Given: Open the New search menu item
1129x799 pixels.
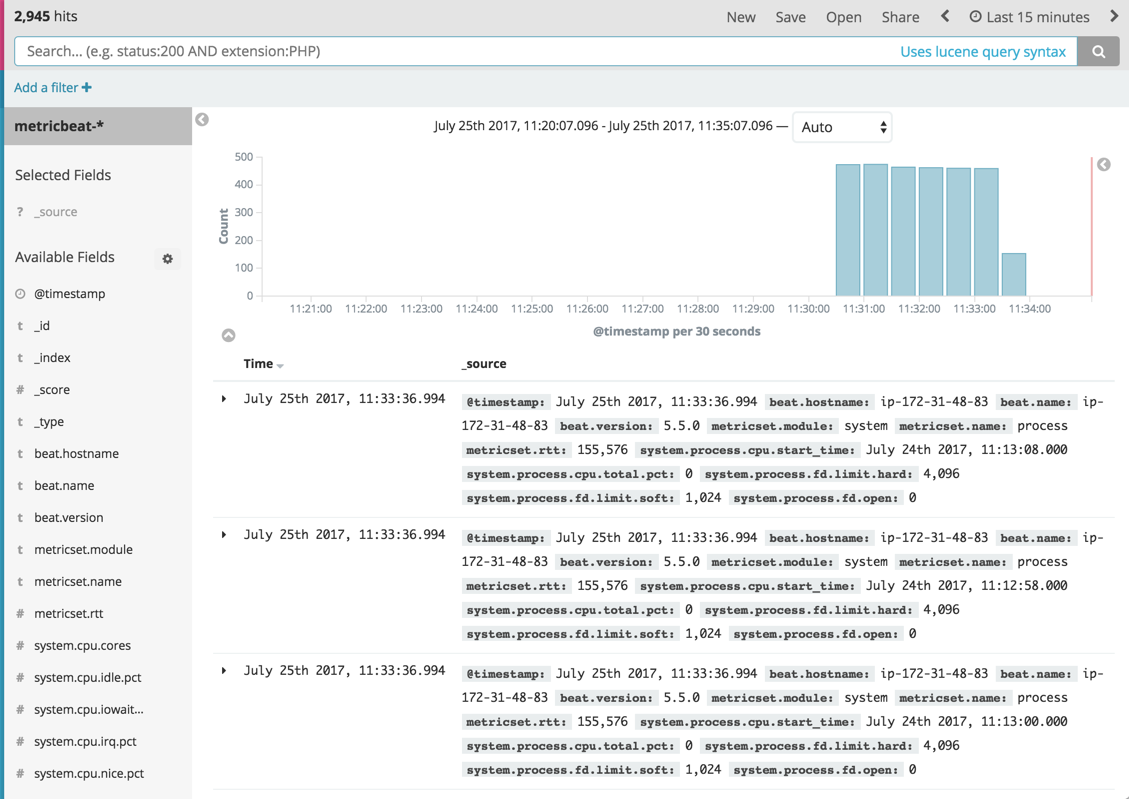Looking at the screenshot, I should tap(741, 17).
